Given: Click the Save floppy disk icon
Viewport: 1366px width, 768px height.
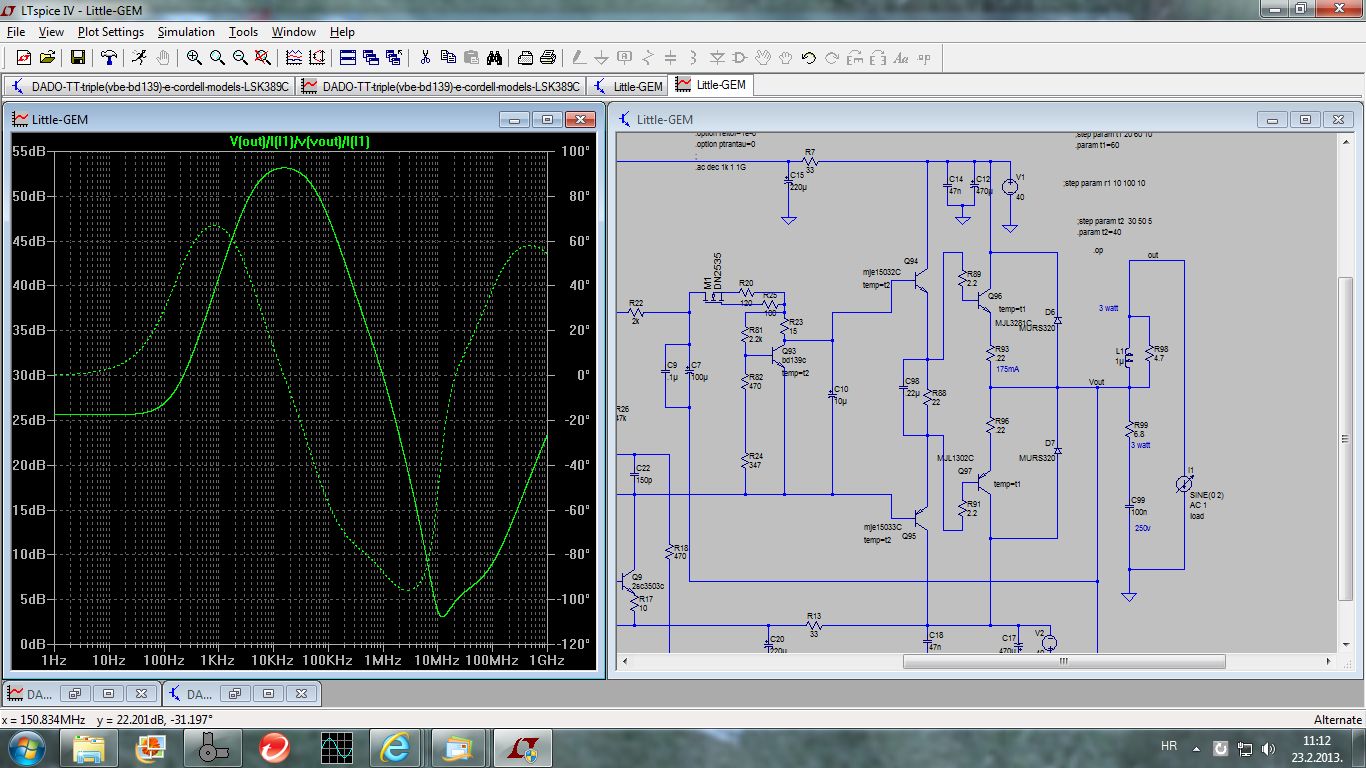Looking at the screenshot, I should pyautogui.click(x=77, y=58).
